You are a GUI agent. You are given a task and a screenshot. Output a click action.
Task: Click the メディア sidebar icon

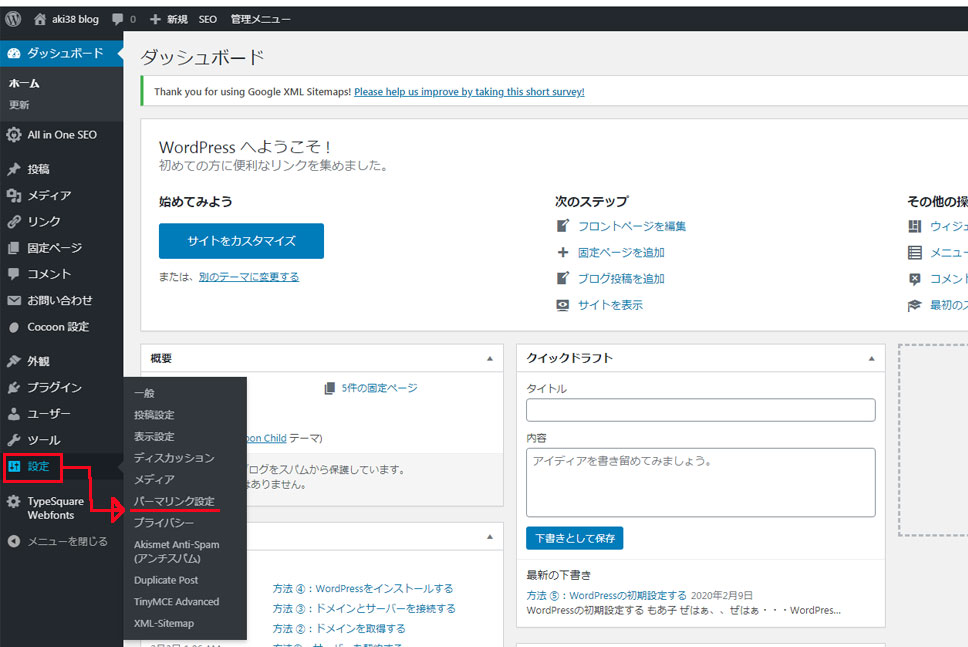click(x=14, y=195)
